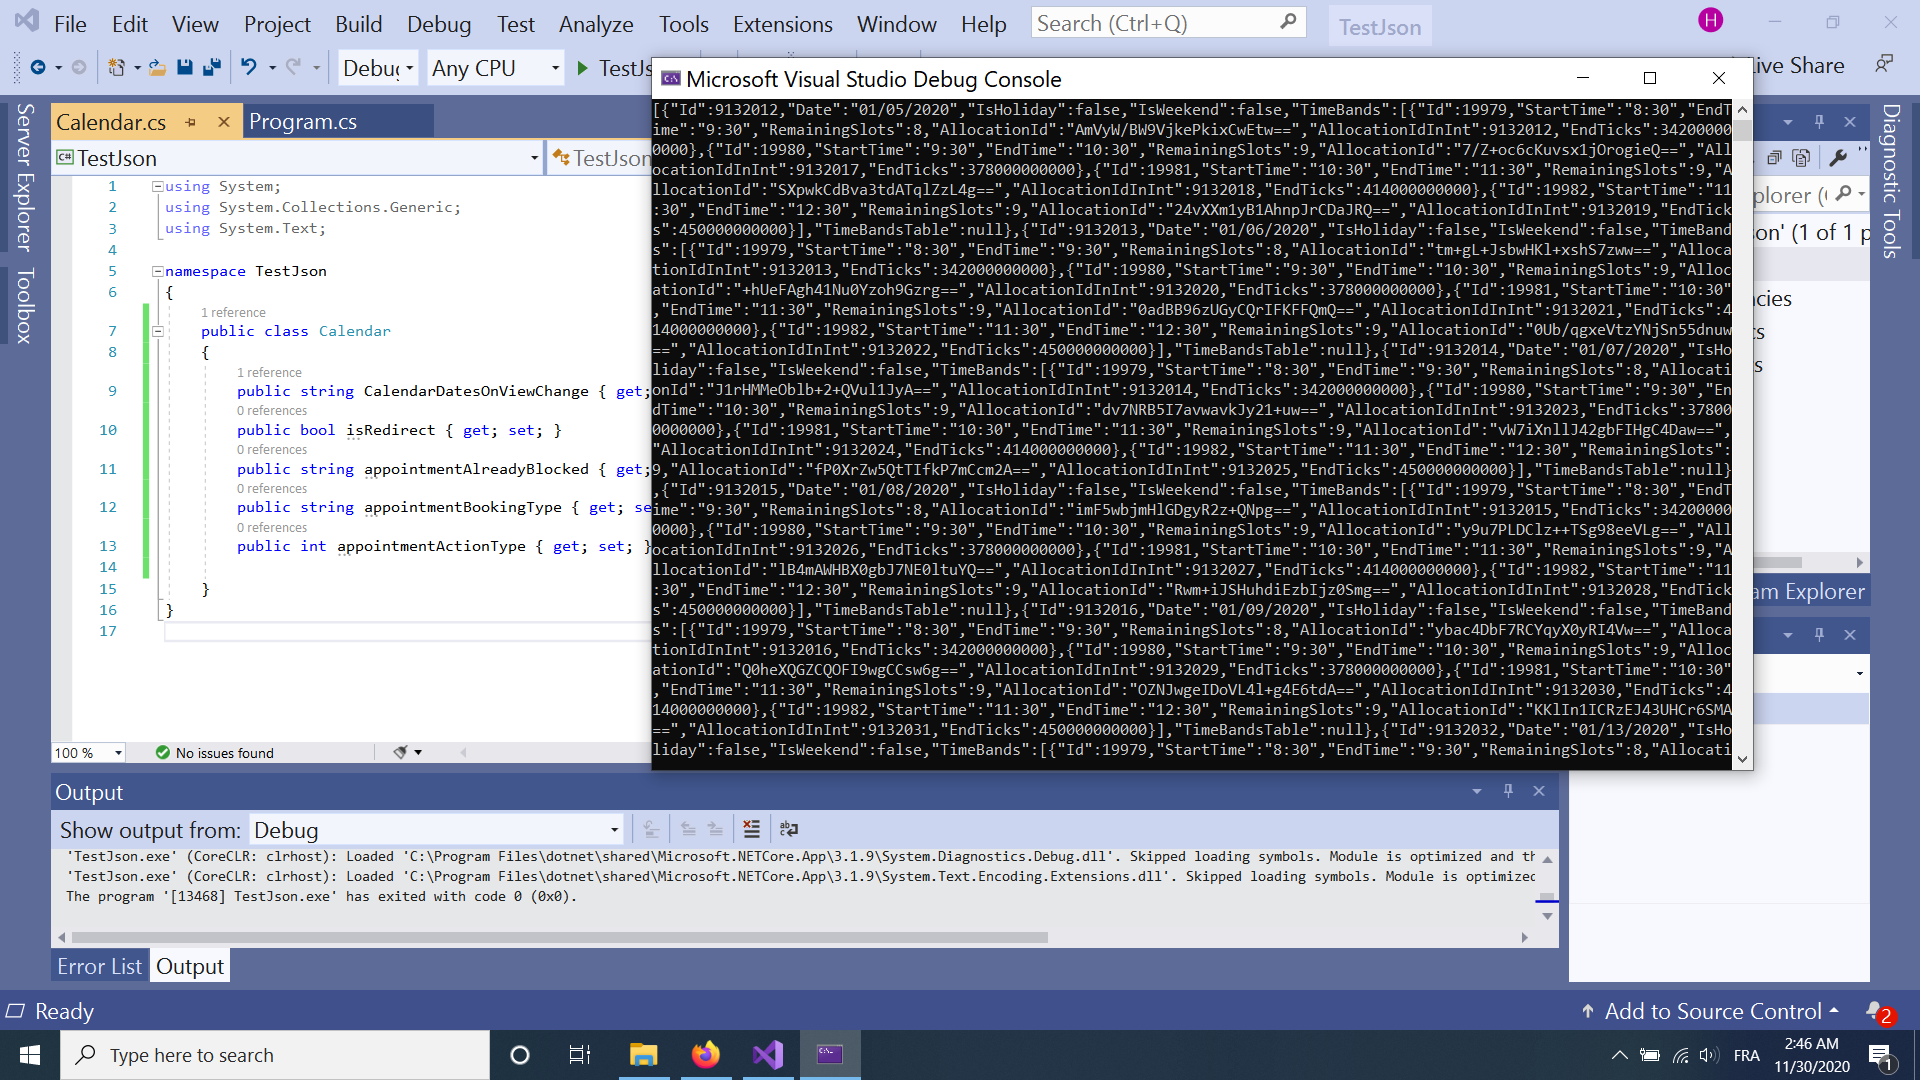This screenshot has height=1080, width=1920.
Task: Click the Live Share button
Action: [x=1798, y=66]
